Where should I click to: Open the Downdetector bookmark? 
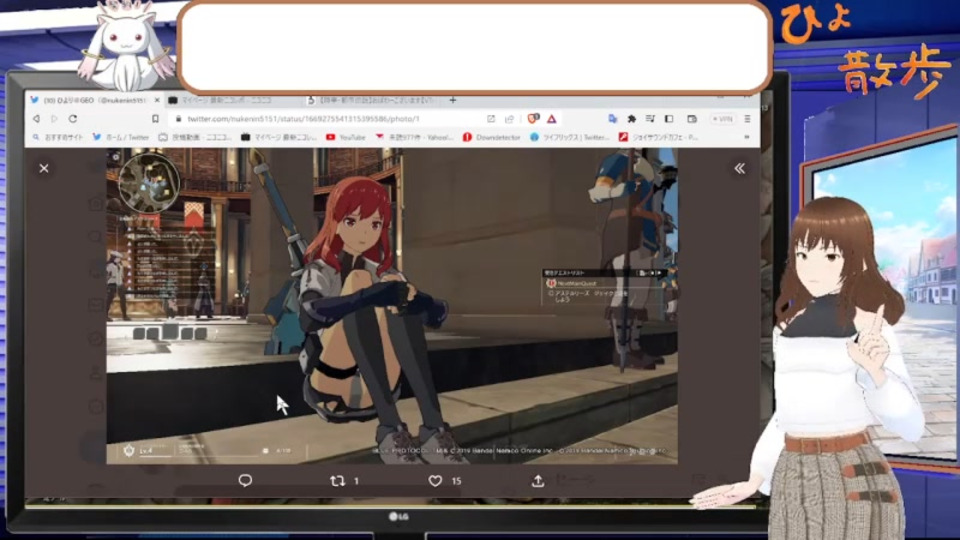pos(492,137)
